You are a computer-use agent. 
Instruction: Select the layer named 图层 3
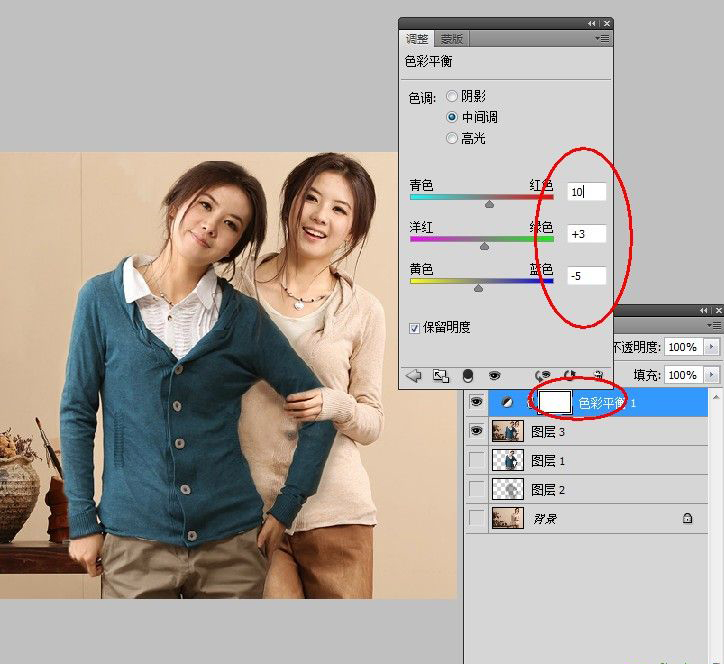tap(548, 432)
